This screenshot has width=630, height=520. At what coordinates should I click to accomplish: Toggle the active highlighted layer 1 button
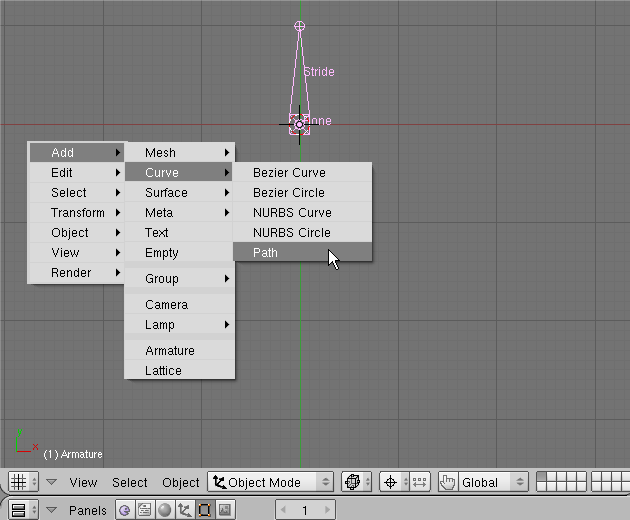pos(542,477)
